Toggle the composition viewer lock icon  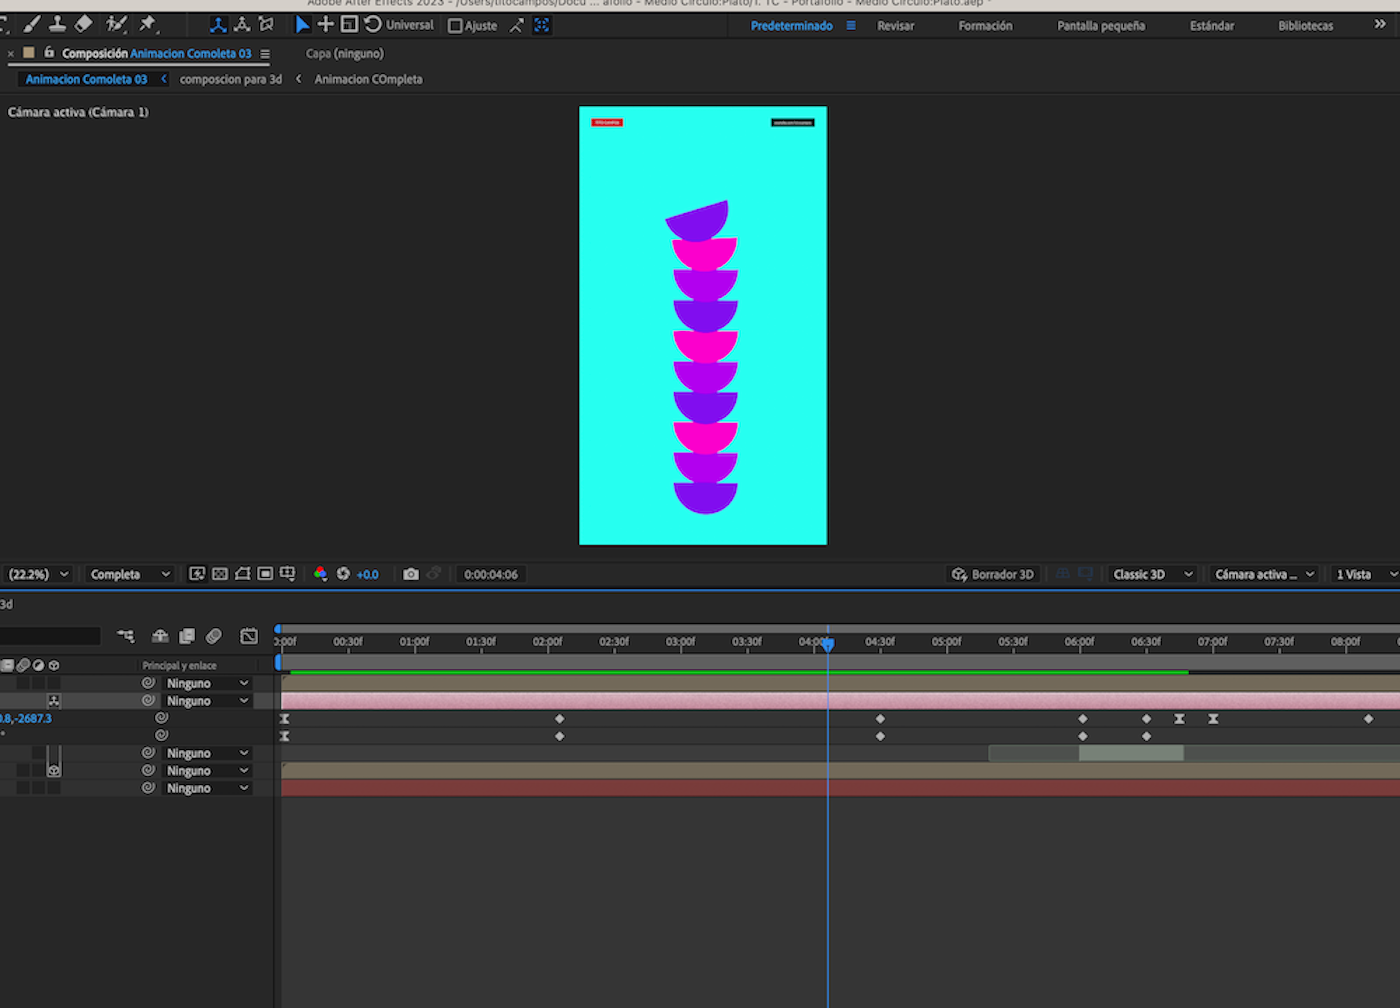(49, 53)
